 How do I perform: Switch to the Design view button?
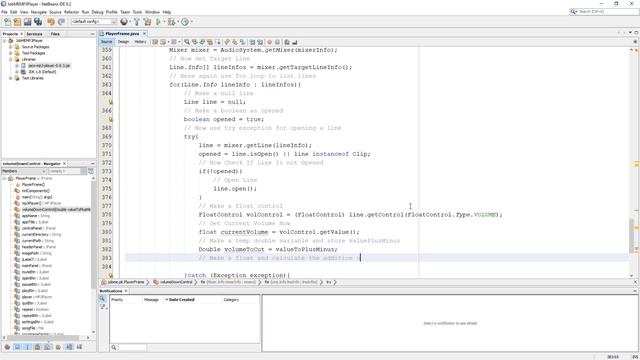(x=123, y=42)
